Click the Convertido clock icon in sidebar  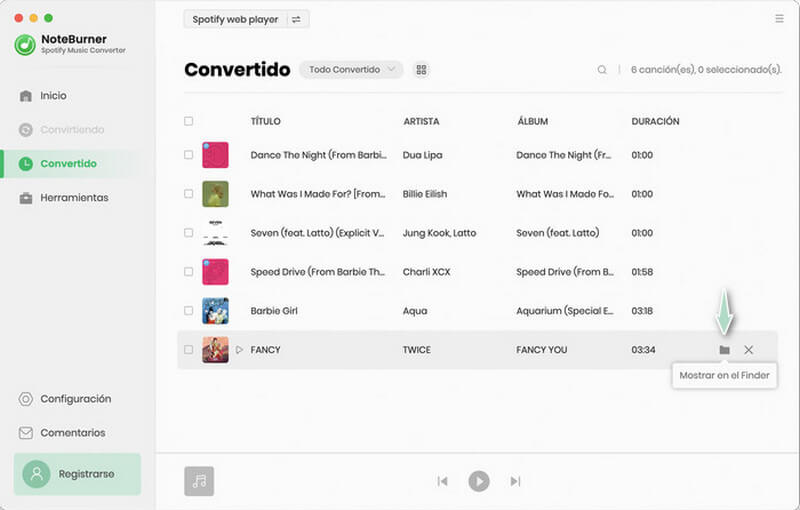click(26, 164)
